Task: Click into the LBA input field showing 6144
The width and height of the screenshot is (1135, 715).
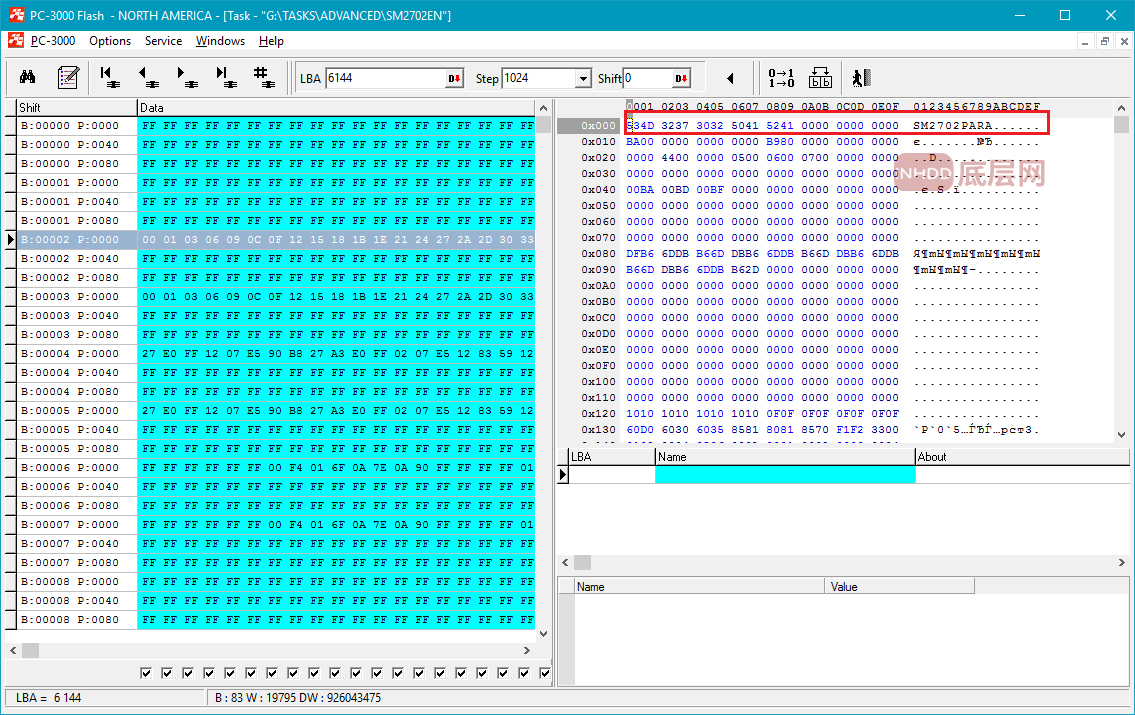Action: (385, 78)
